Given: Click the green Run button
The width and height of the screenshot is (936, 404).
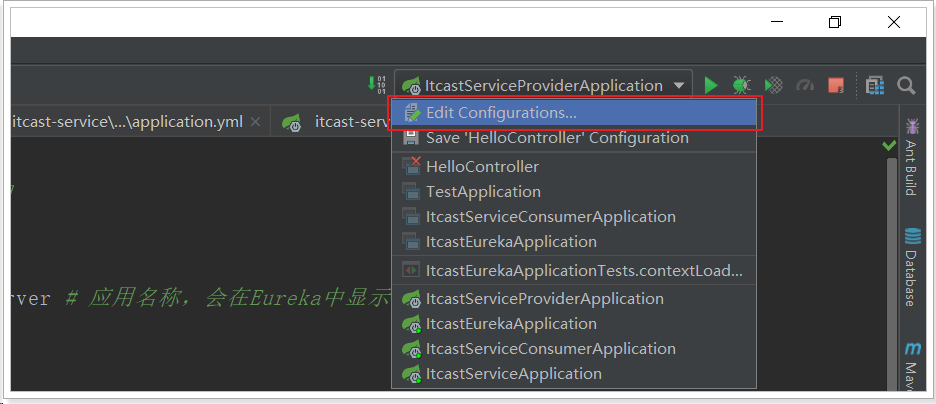Looking at the screenshot, I should point(711,86).
